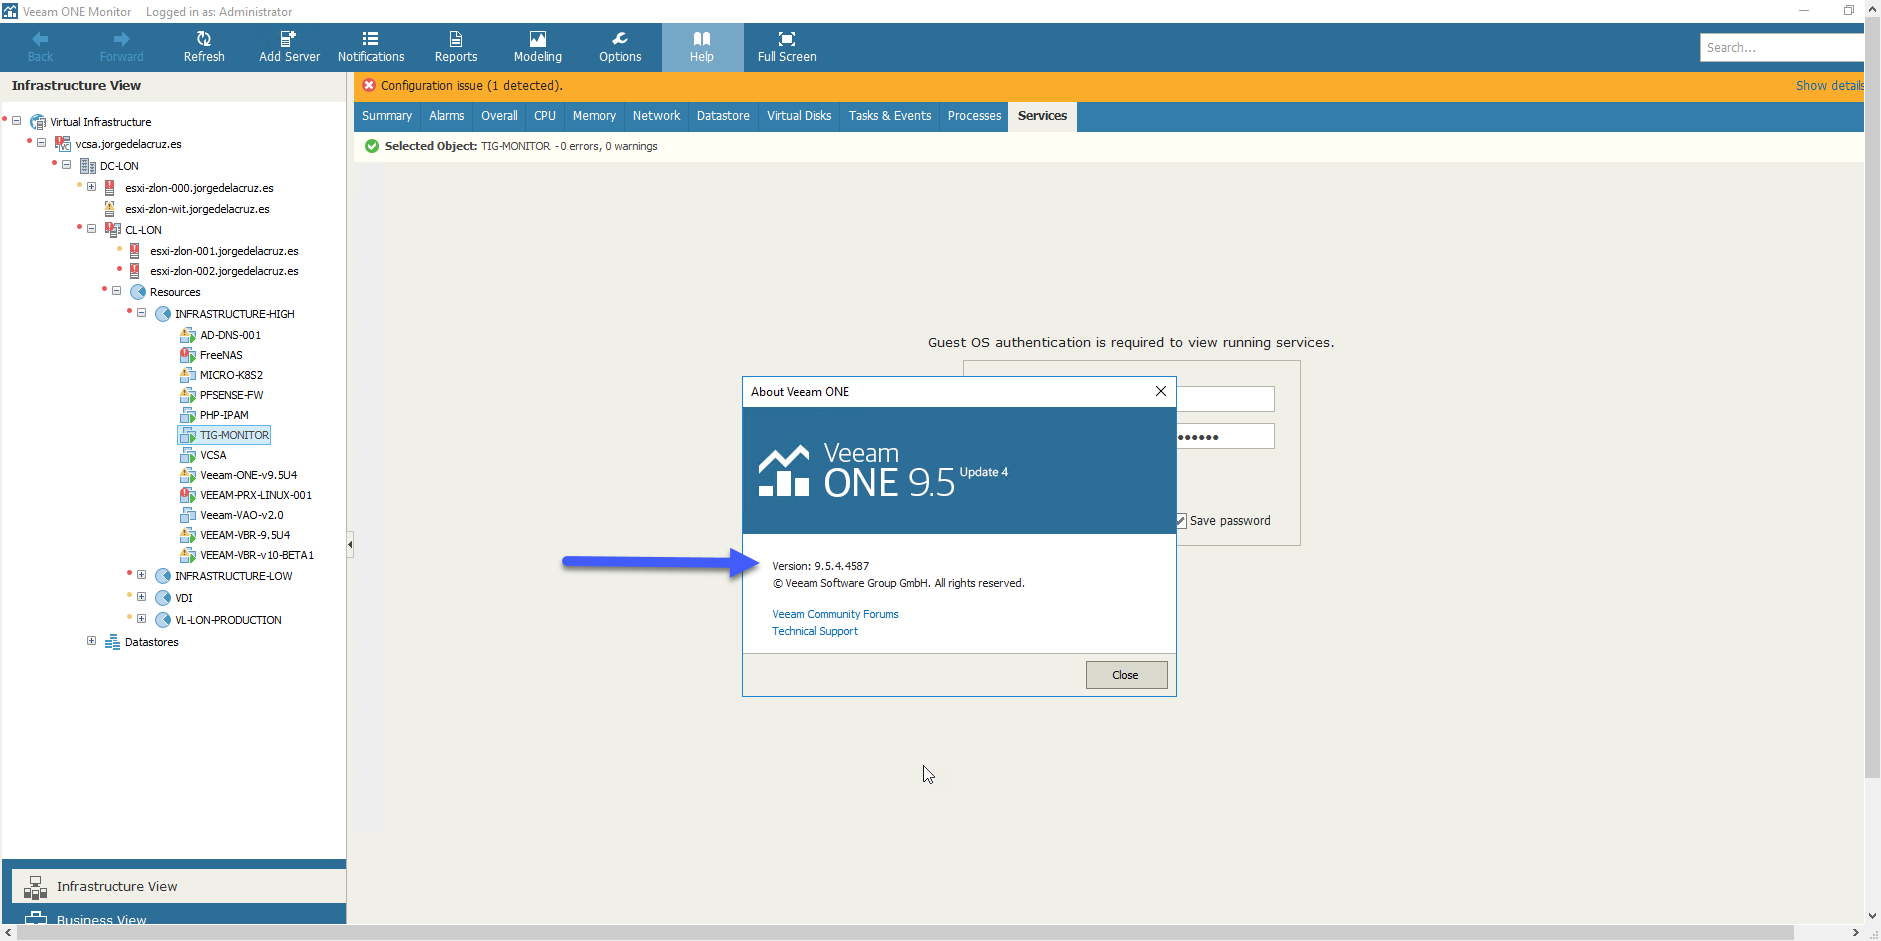Select MICRO-K8S2 in the tree

point(231,375)
